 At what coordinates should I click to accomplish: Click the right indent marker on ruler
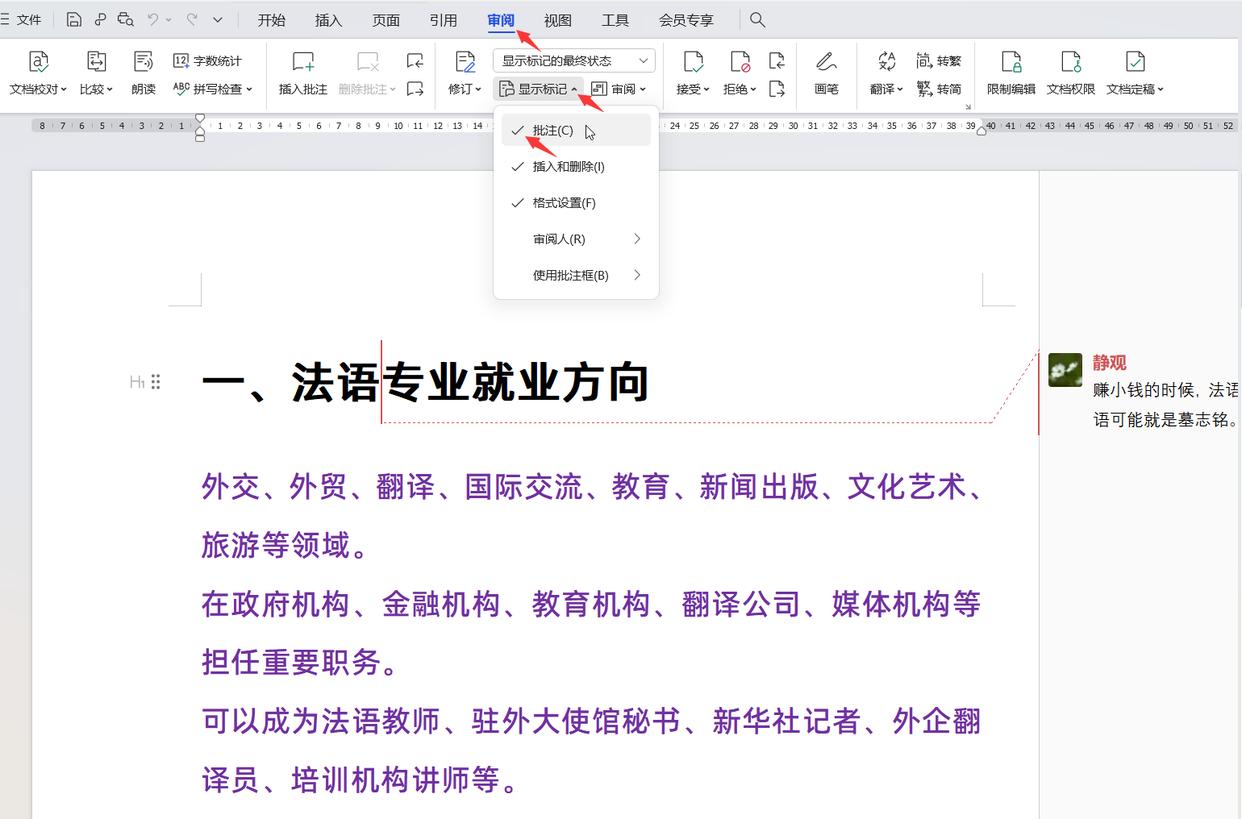(x=981, y=130)
